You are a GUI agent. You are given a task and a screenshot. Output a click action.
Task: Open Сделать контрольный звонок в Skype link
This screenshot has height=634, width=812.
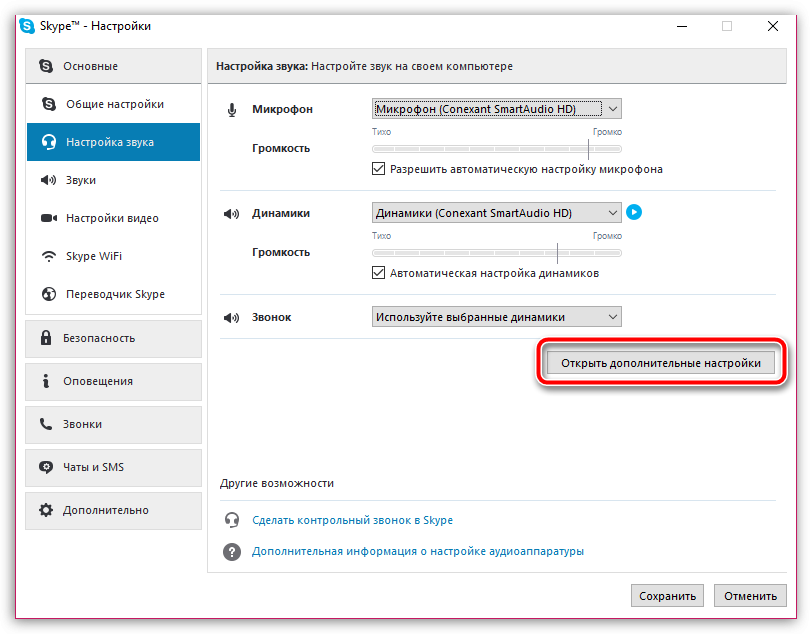click(352, 520)
